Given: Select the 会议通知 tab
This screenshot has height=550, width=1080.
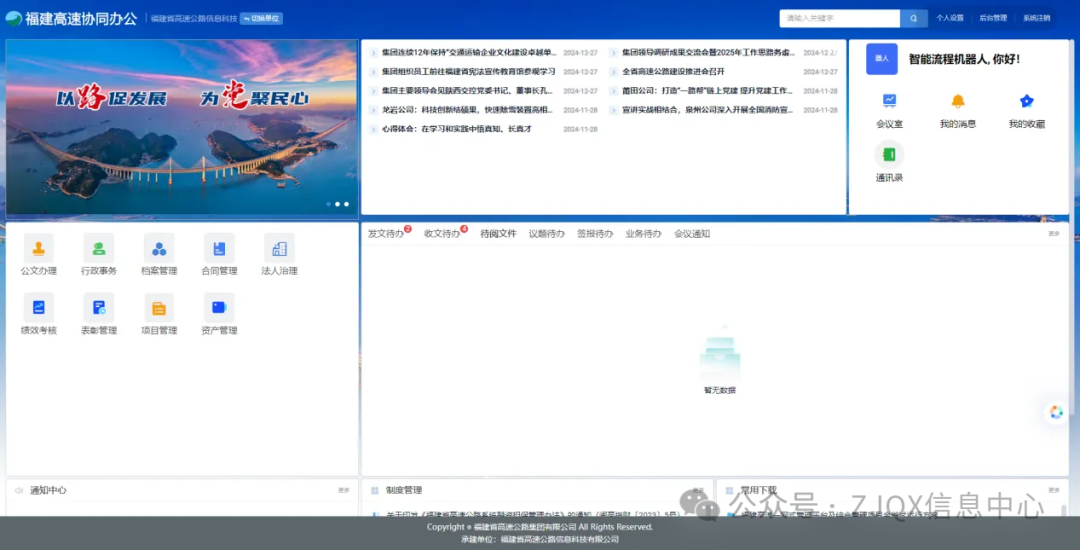Looking at the screenshot, I should (692, 234).
